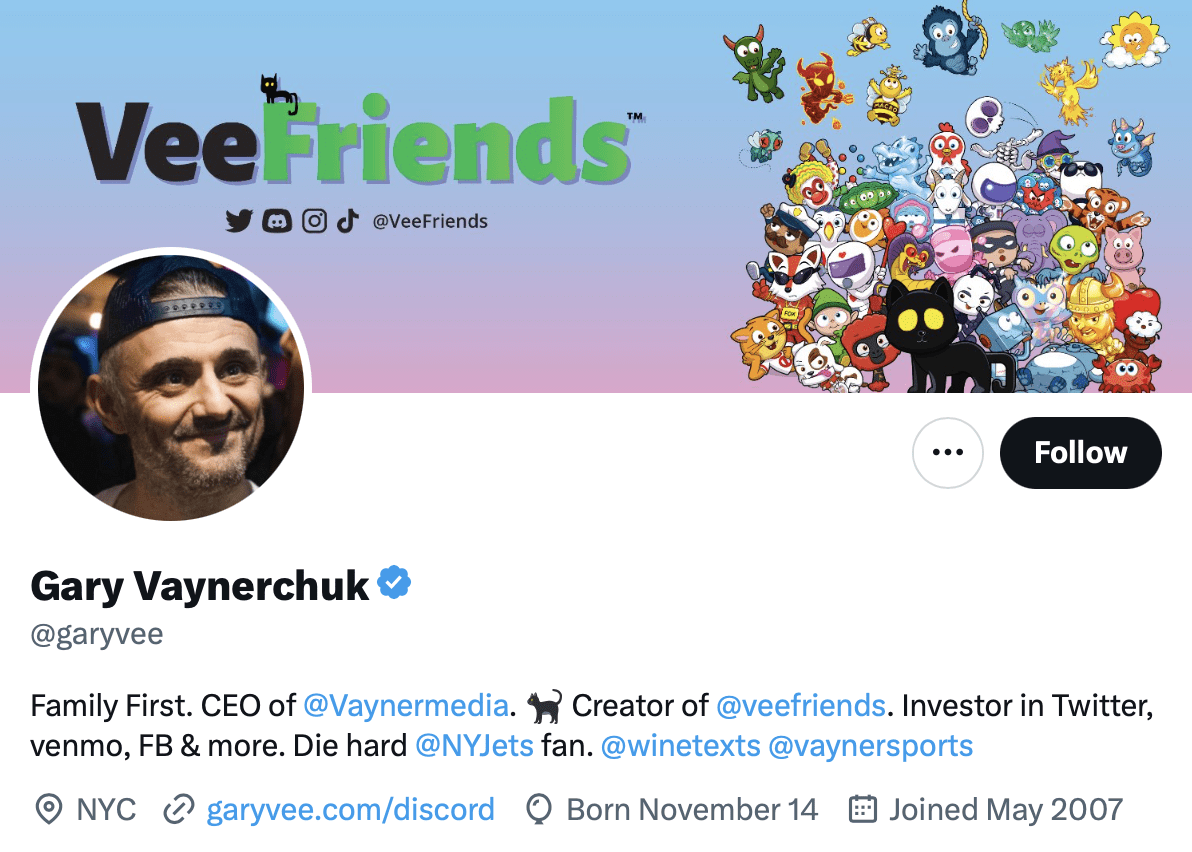Click the @NYJets mention in the bio

click(x=476, y=745)
